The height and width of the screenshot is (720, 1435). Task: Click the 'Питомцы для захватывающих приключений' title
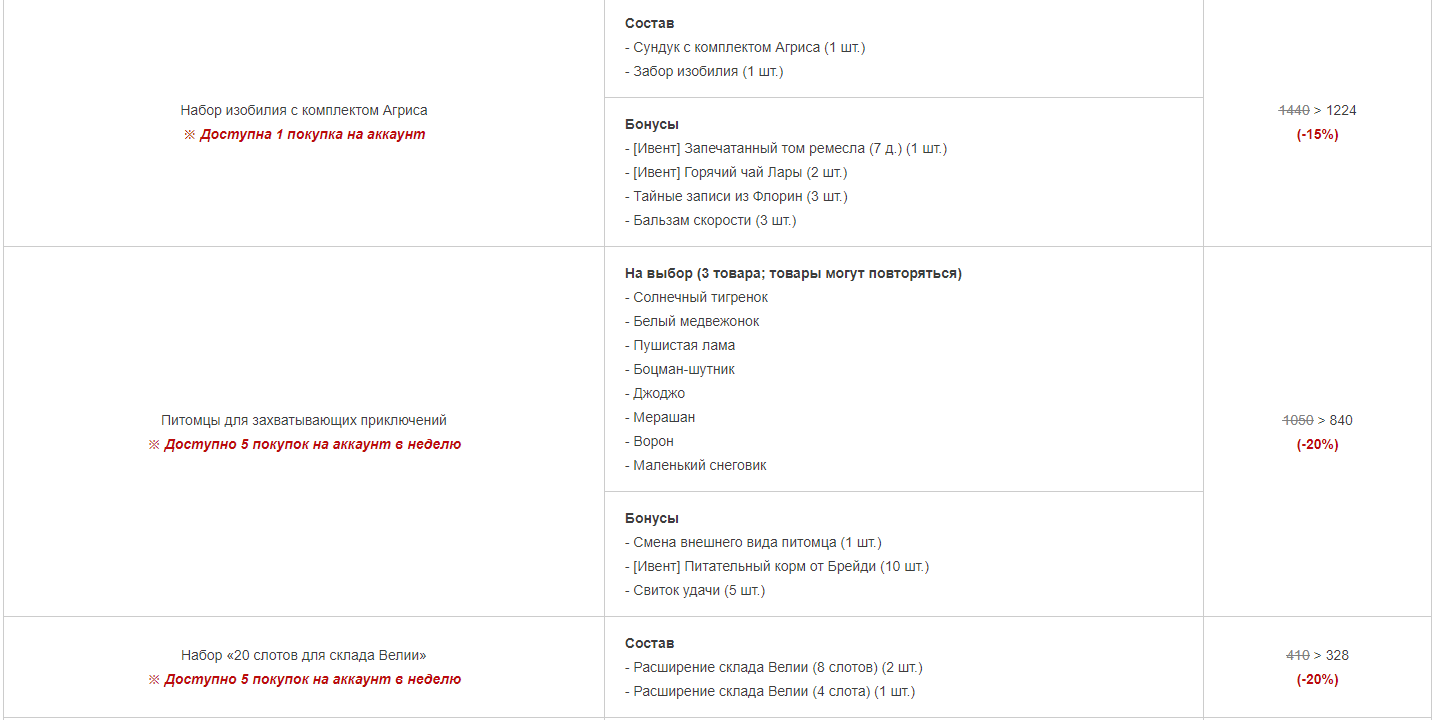[x=304, y=420]
